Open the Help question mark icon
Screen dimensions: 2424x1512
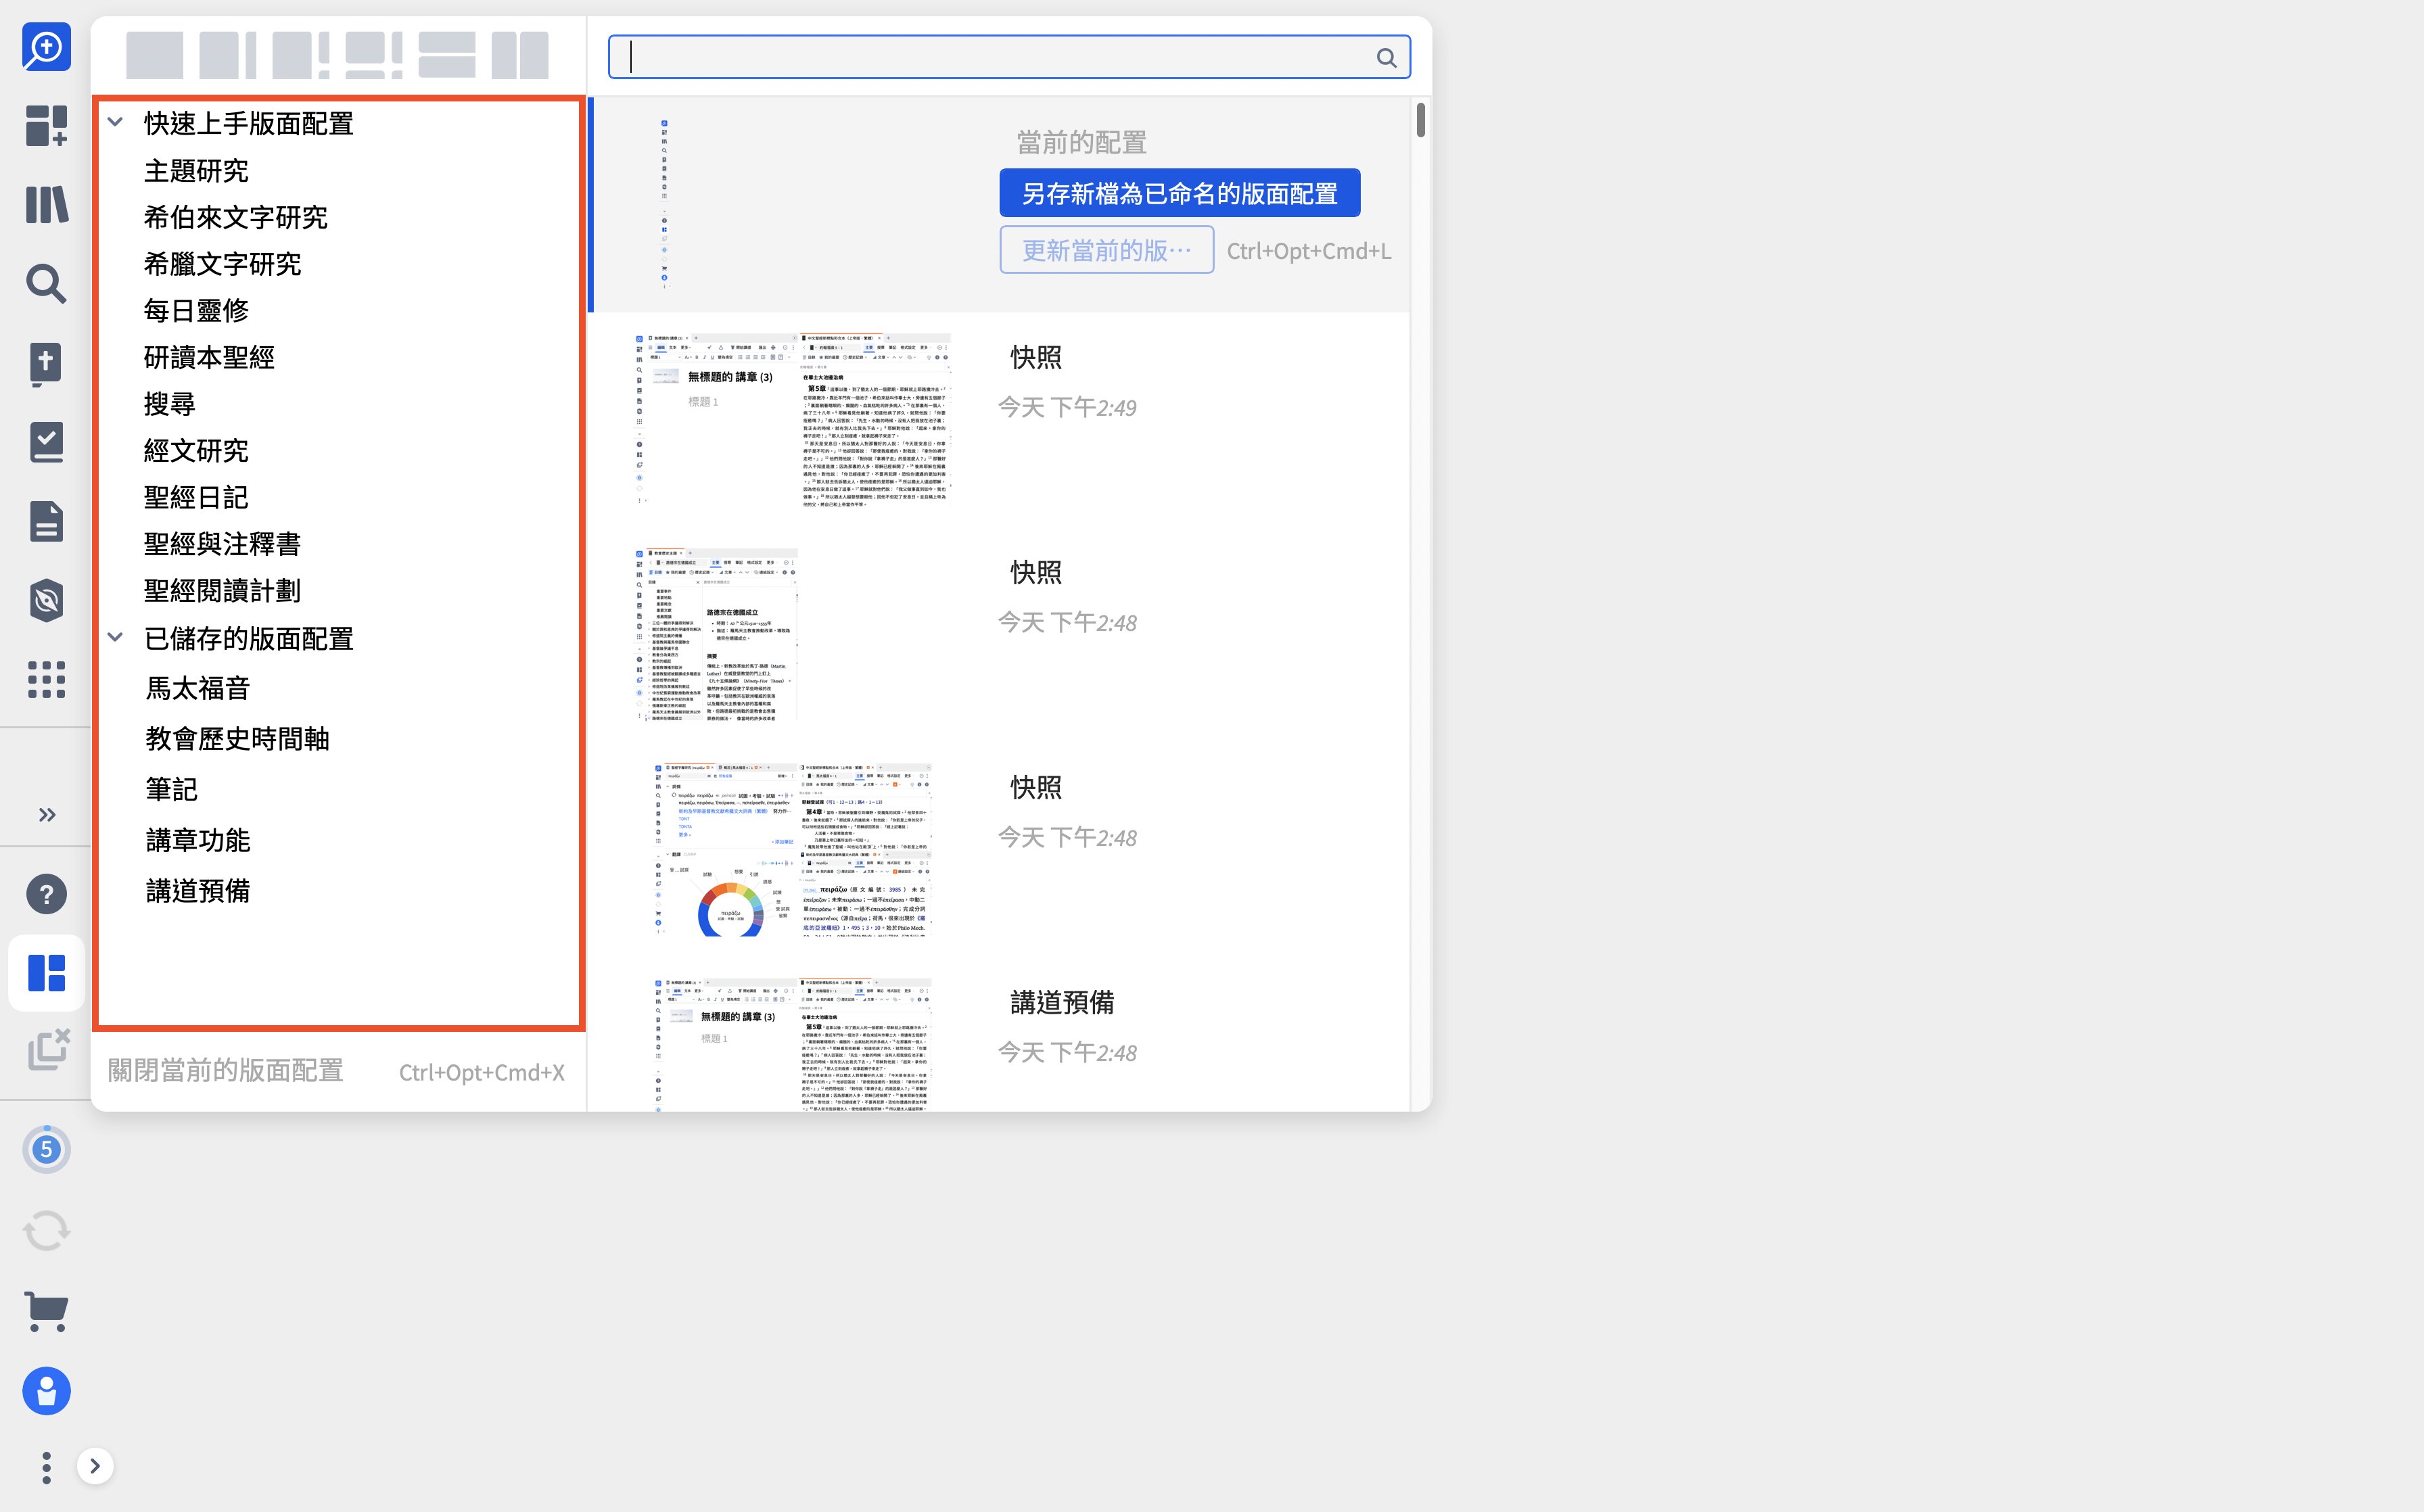click(x=46, y=894)
